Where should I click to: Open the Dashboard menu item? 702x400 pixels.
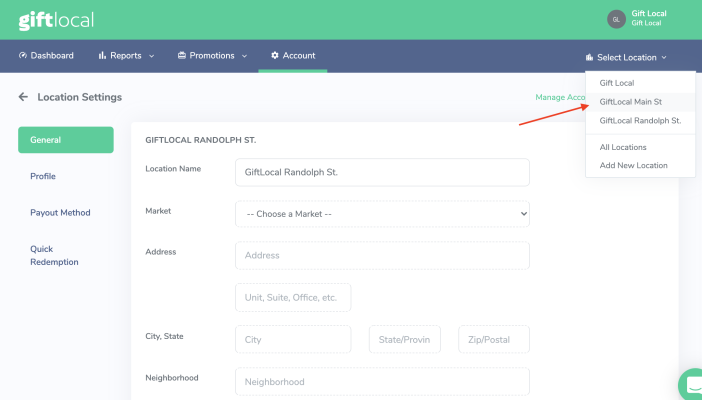46,56
